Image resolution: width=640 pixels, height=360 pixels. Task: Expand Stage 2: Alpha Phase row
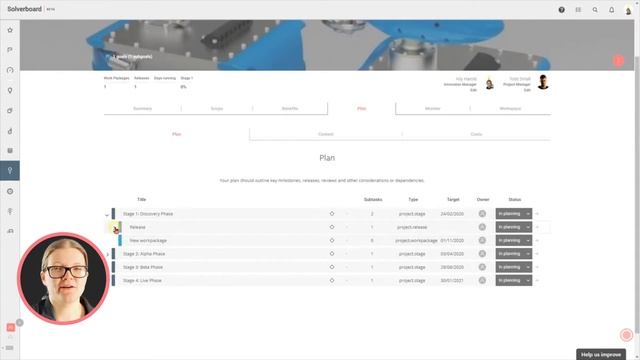coord(107,254)
